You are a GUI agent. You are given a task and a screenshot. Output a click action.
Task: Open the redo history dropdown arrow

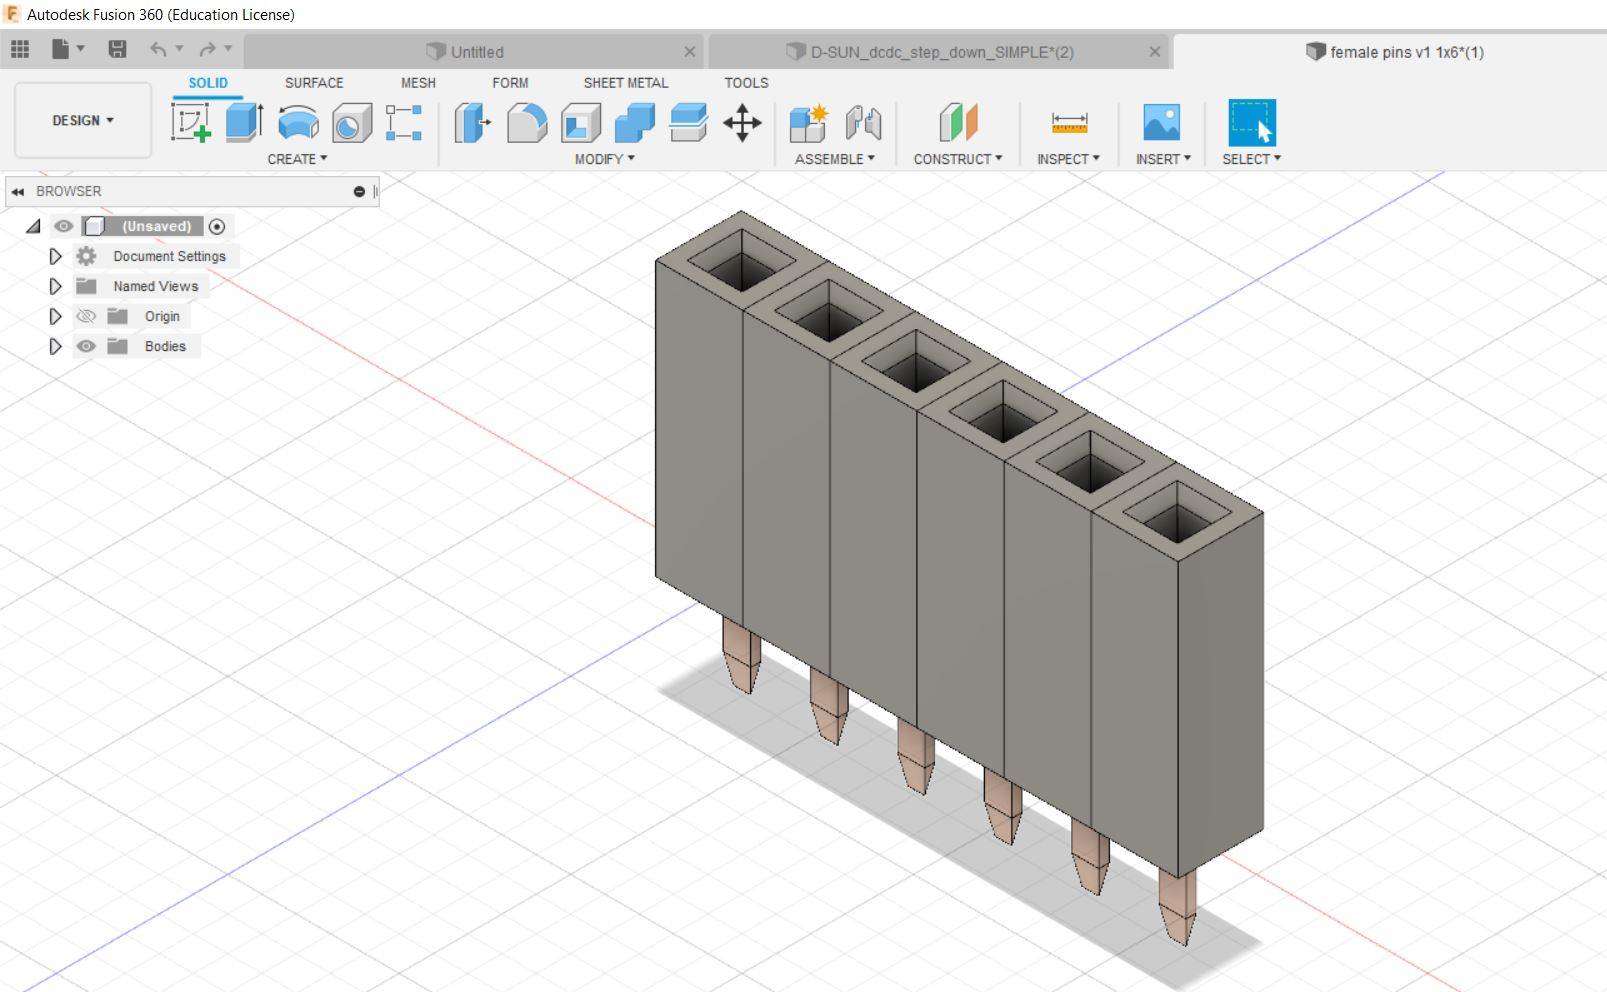tap(229, 48)
